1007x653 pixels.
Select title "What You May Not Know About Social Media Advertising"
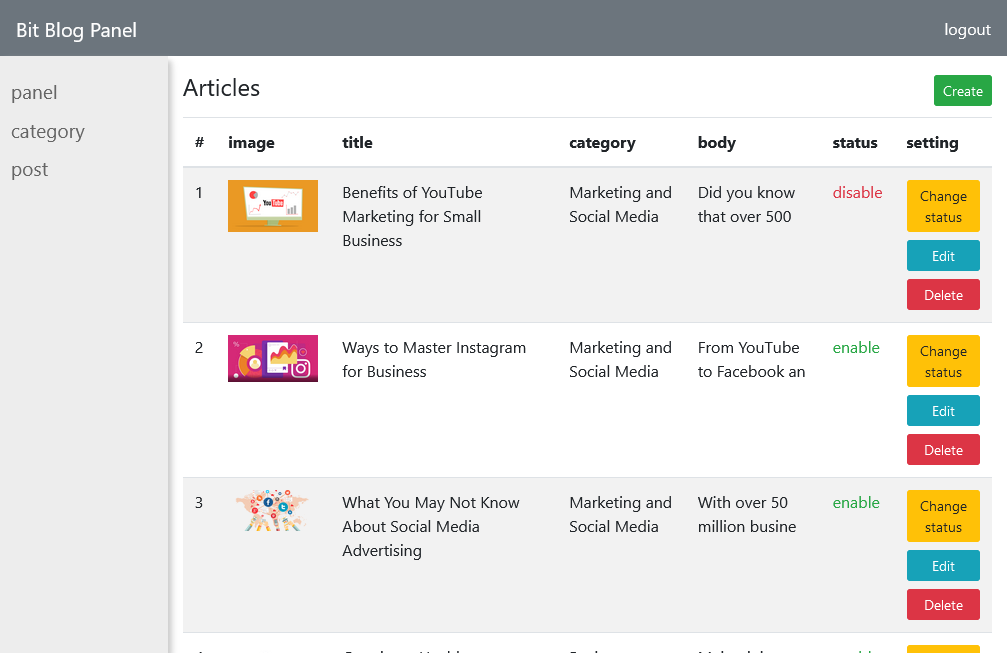431,527
